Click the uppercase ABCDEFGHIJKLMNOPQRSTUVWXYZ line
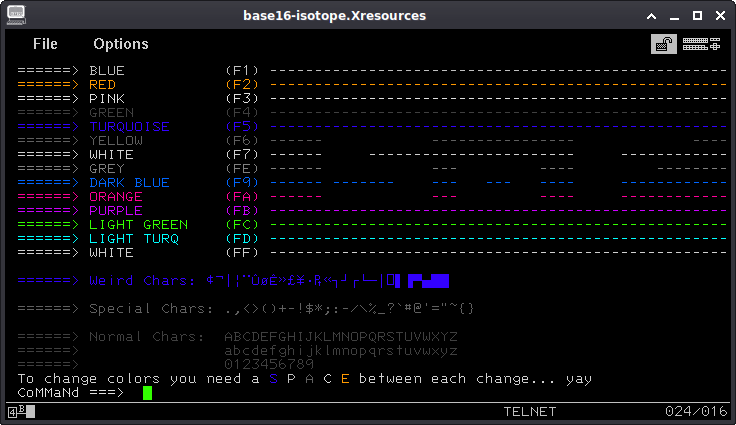 click(x=341, y=337)
